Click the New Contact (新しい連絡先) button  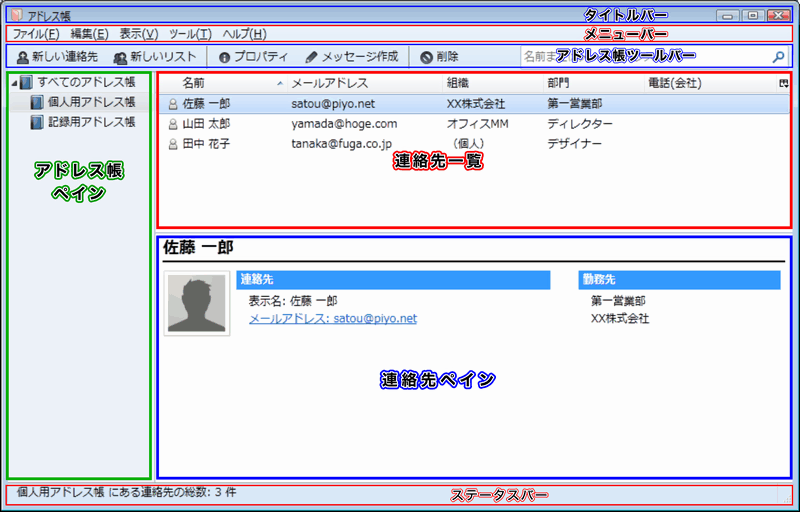57,57
